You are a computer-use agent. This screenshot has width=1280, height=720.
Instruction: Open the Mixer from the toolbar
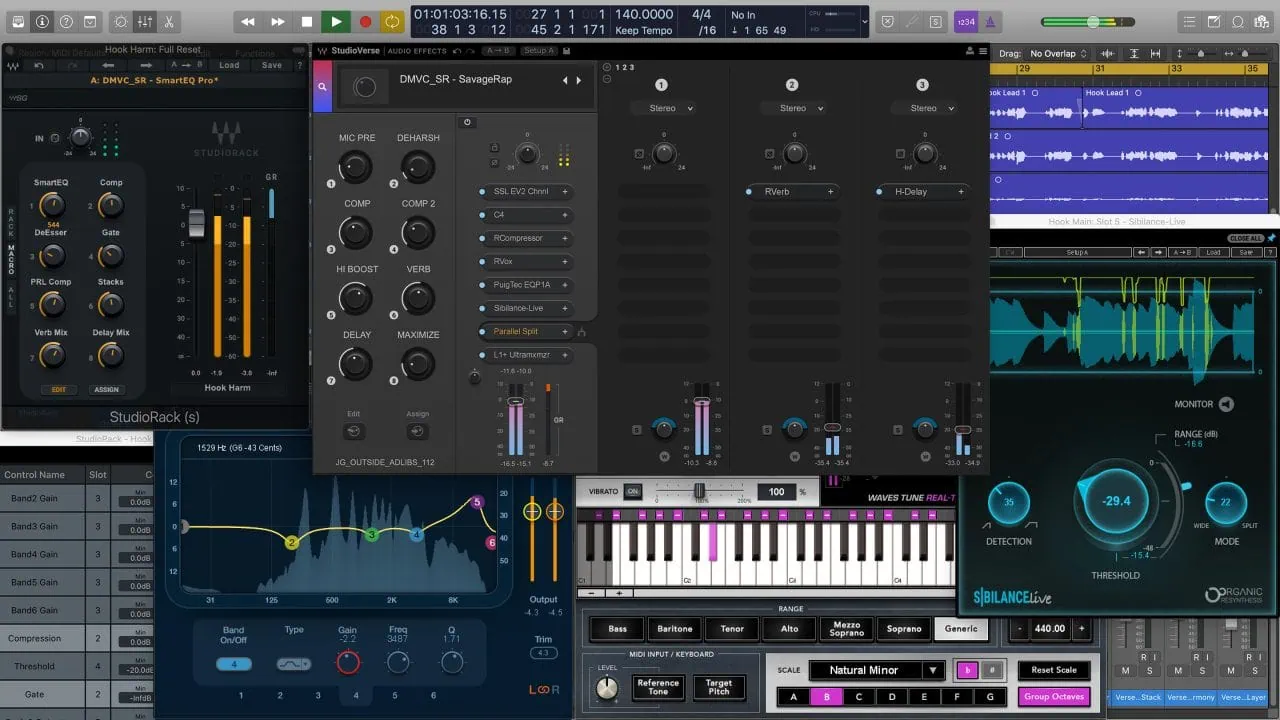[x=144, y=21]
